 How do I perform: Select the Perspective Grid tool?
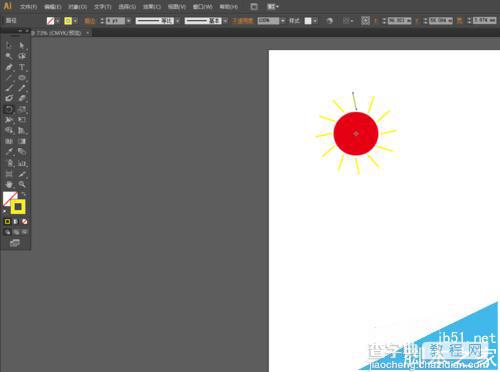coord(22,130)
